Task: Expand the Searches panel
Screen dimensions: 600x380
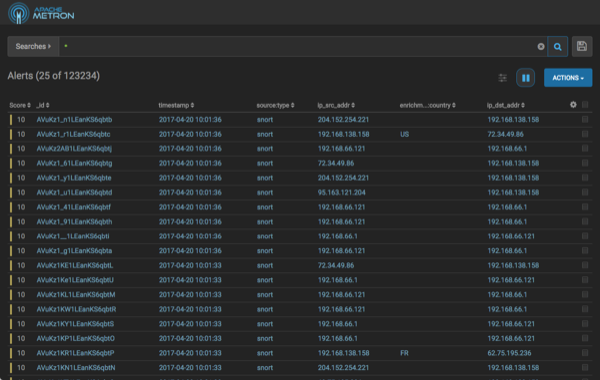Action: [33, 46]
